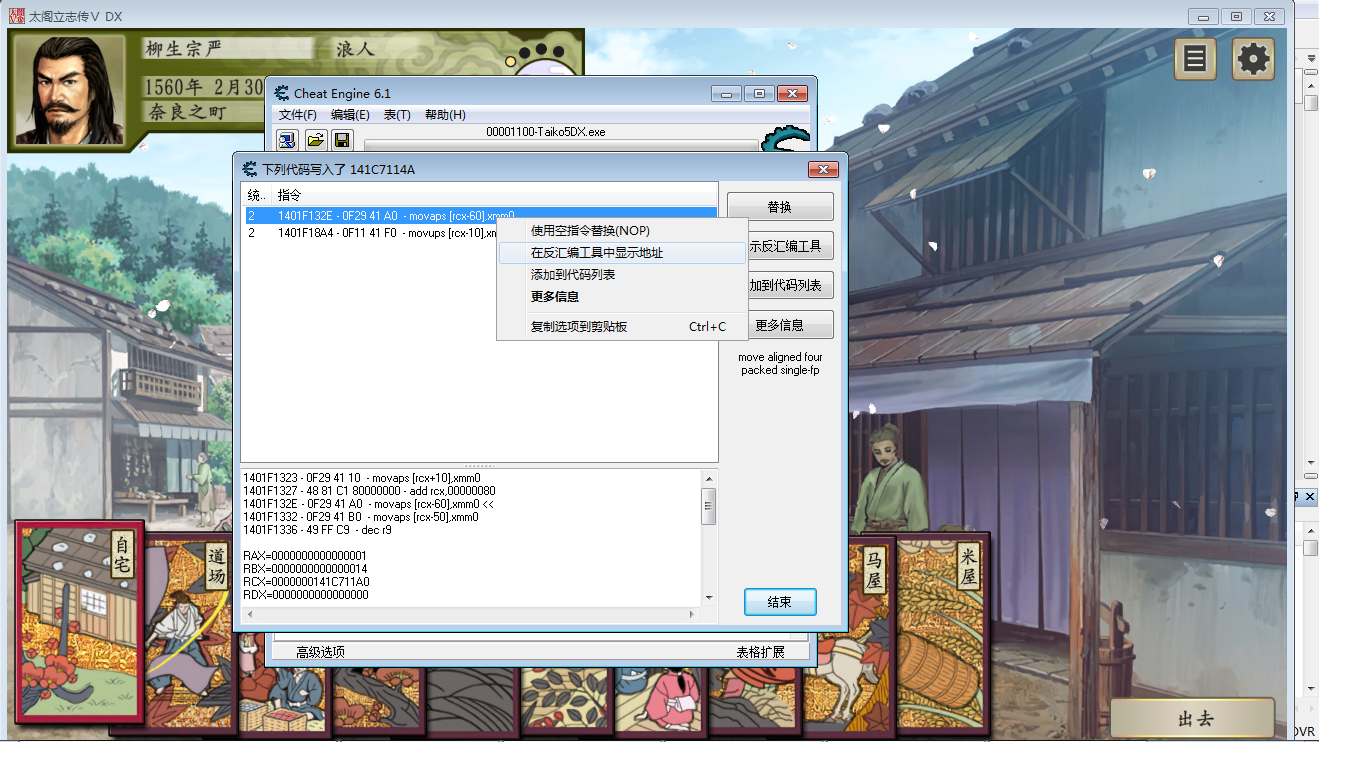This screenshot has width=1360, height=768.
Task: Select the 自宅 home card
Action: [x=80, y=623]
